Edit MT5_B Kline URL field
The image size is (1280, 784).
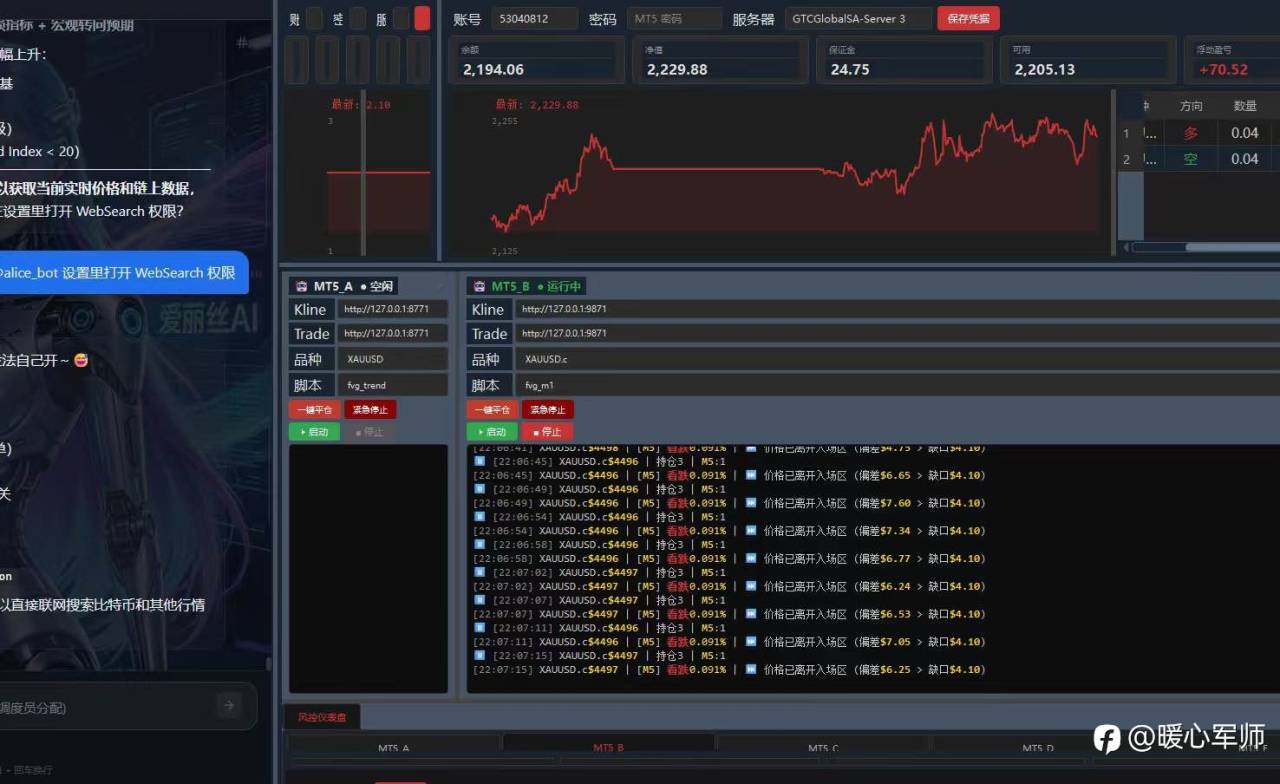pos(898,309)
